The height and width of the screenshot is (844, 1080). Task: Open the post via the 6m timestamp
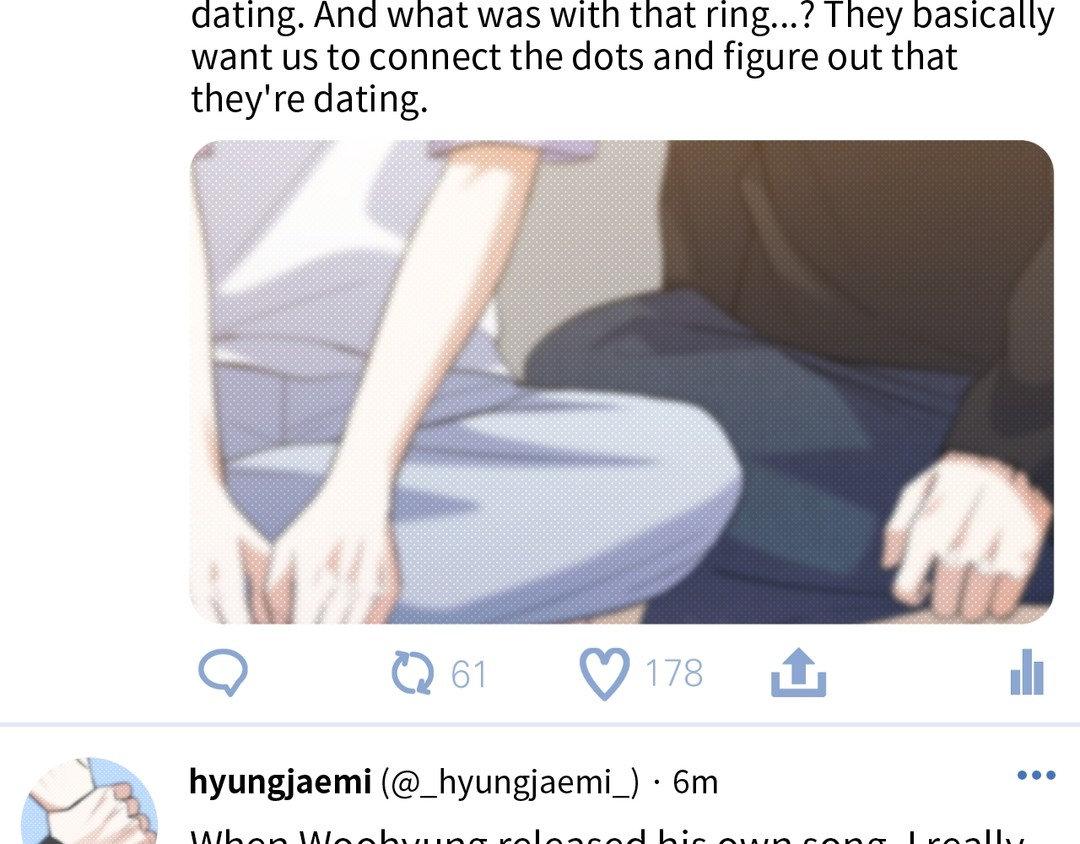pyautogui.click(x=695, y=782)
